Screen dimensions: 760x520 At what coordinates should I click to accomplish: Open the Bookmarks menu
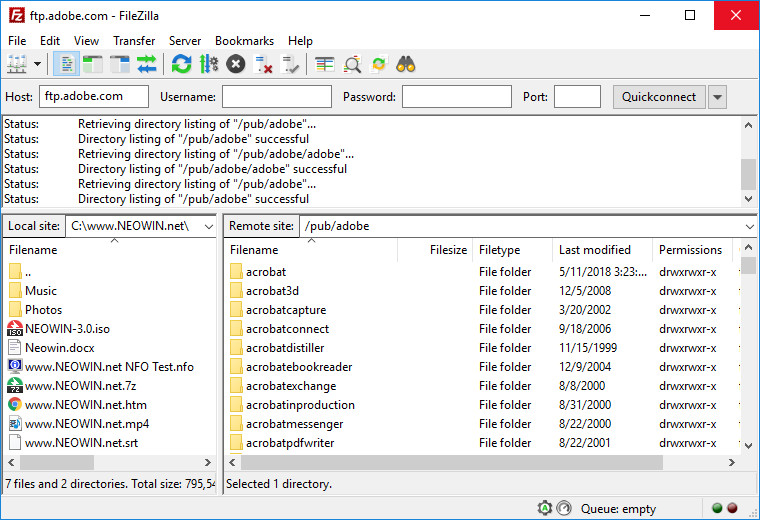click(x=244, y=41)
